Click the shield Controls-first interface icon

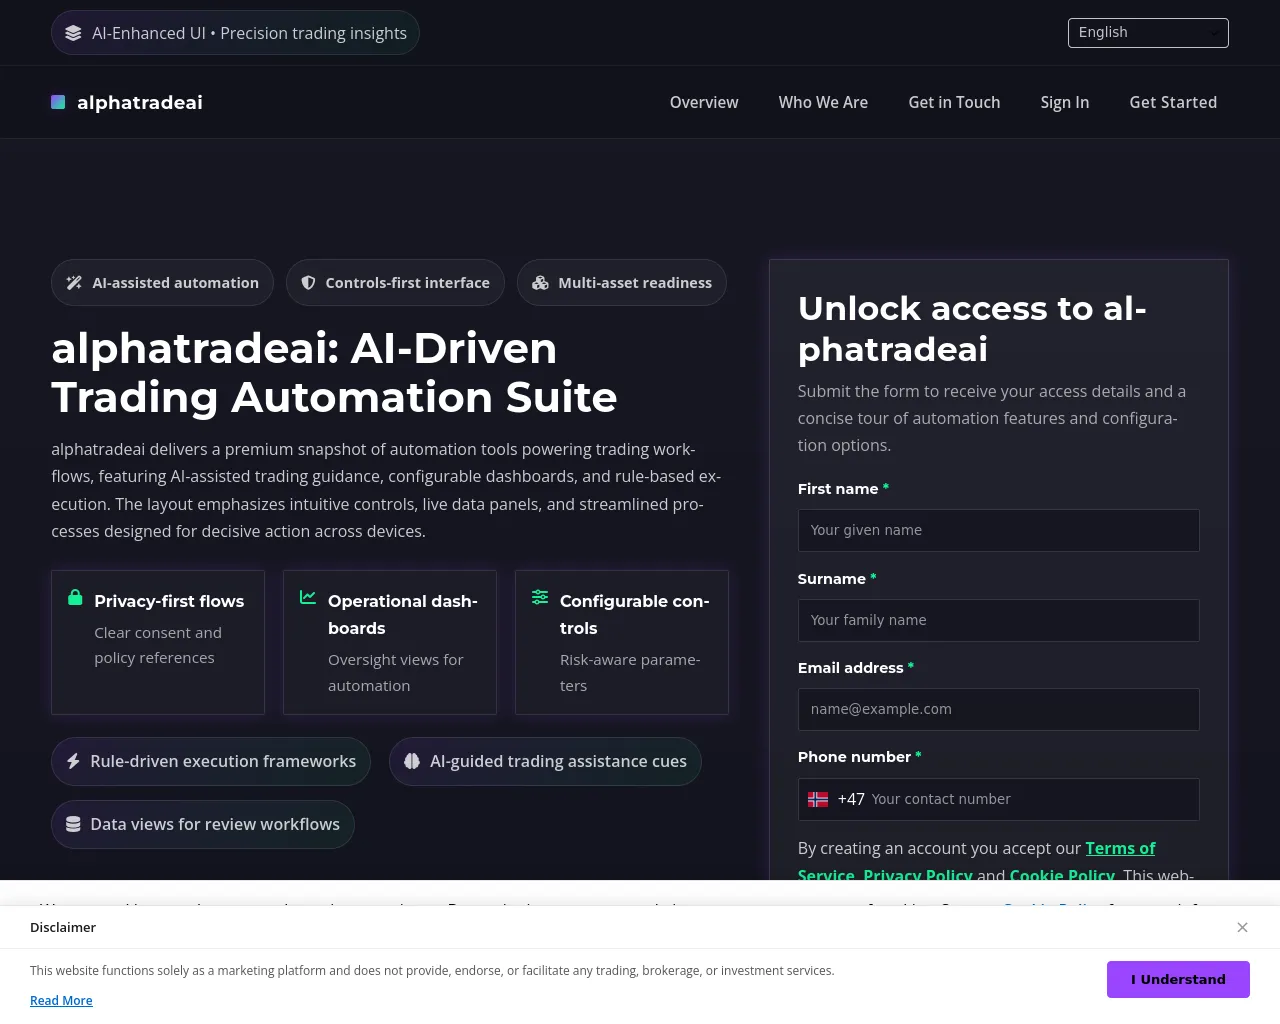coord(309,283)
